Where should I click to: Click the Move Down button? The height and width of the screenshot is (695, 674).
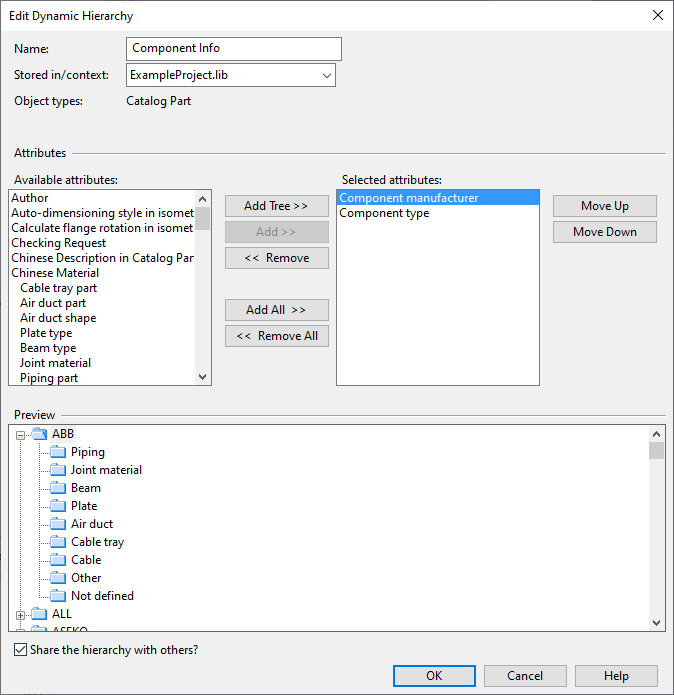(x=604, y=232)
